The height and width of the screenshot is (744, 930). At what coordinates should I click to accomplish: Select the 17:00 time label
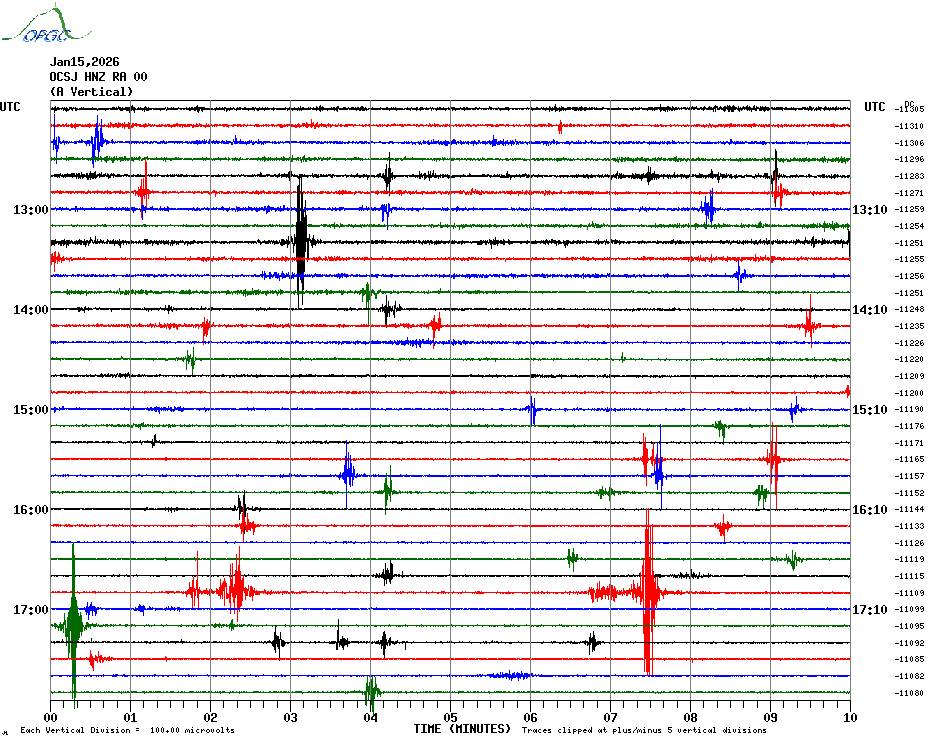(31, 609)
